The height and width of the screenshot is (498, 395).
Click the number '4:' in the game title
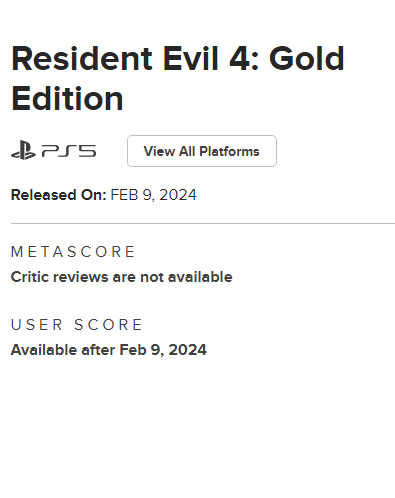click(x=244, y=59)
